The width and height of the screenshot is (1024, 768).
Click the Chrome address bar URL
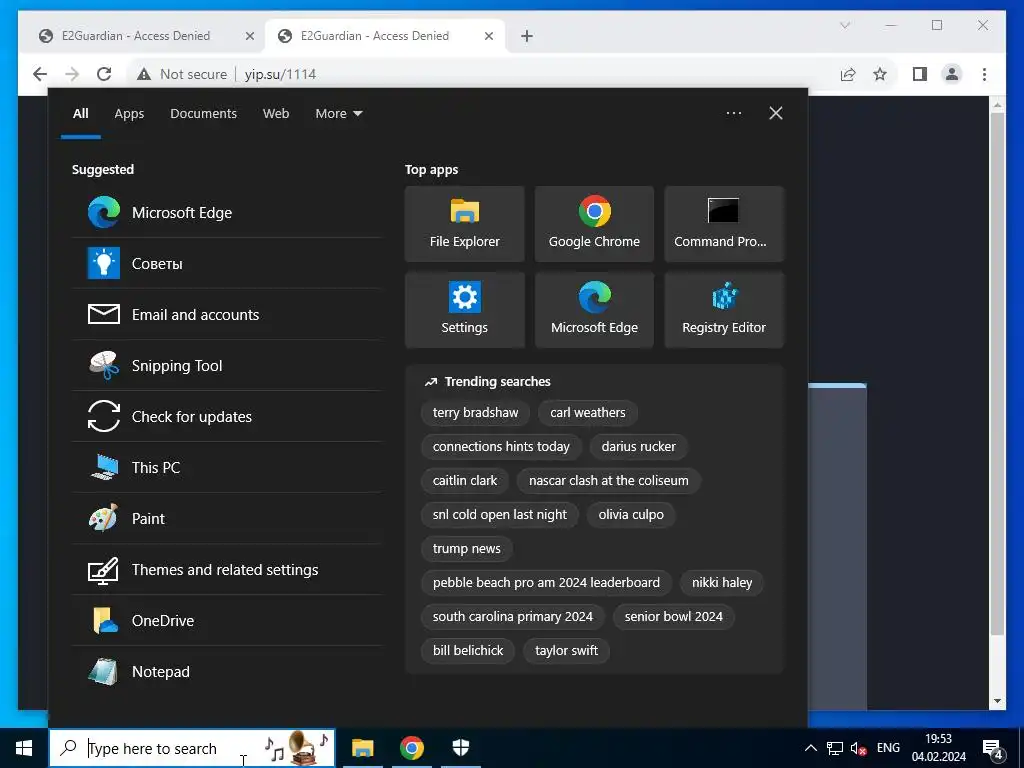[280, 74]
